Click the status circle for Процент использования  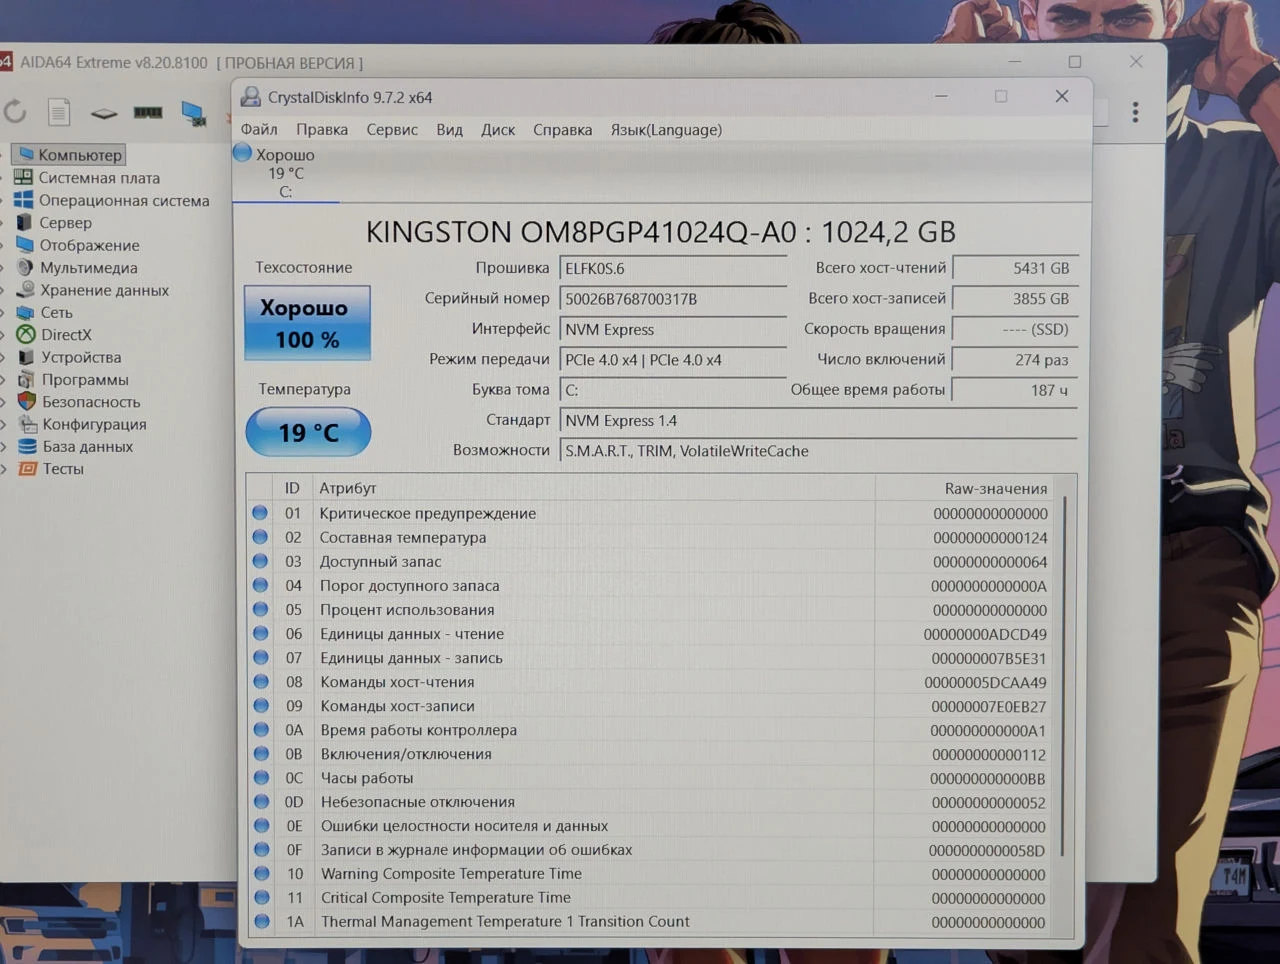tap(261, 609)
